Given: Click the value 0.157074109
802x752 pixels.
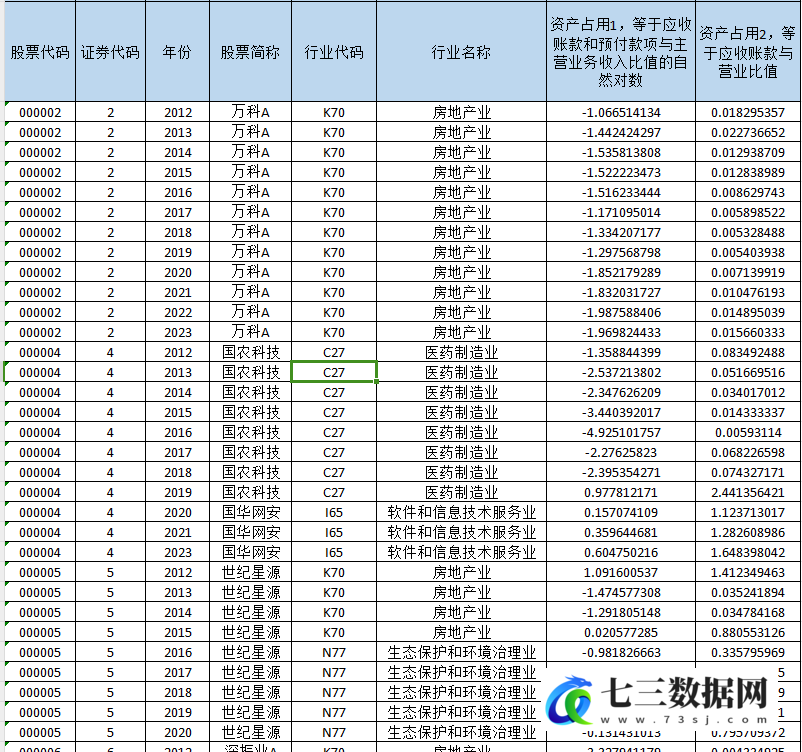Looking at the screenshot, I should coord(621,512).
